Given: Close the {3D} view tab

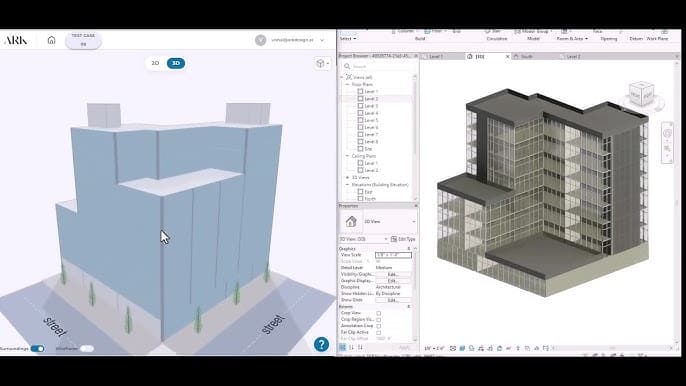Looking at the screenshot, I should click(x=508, y=56).
